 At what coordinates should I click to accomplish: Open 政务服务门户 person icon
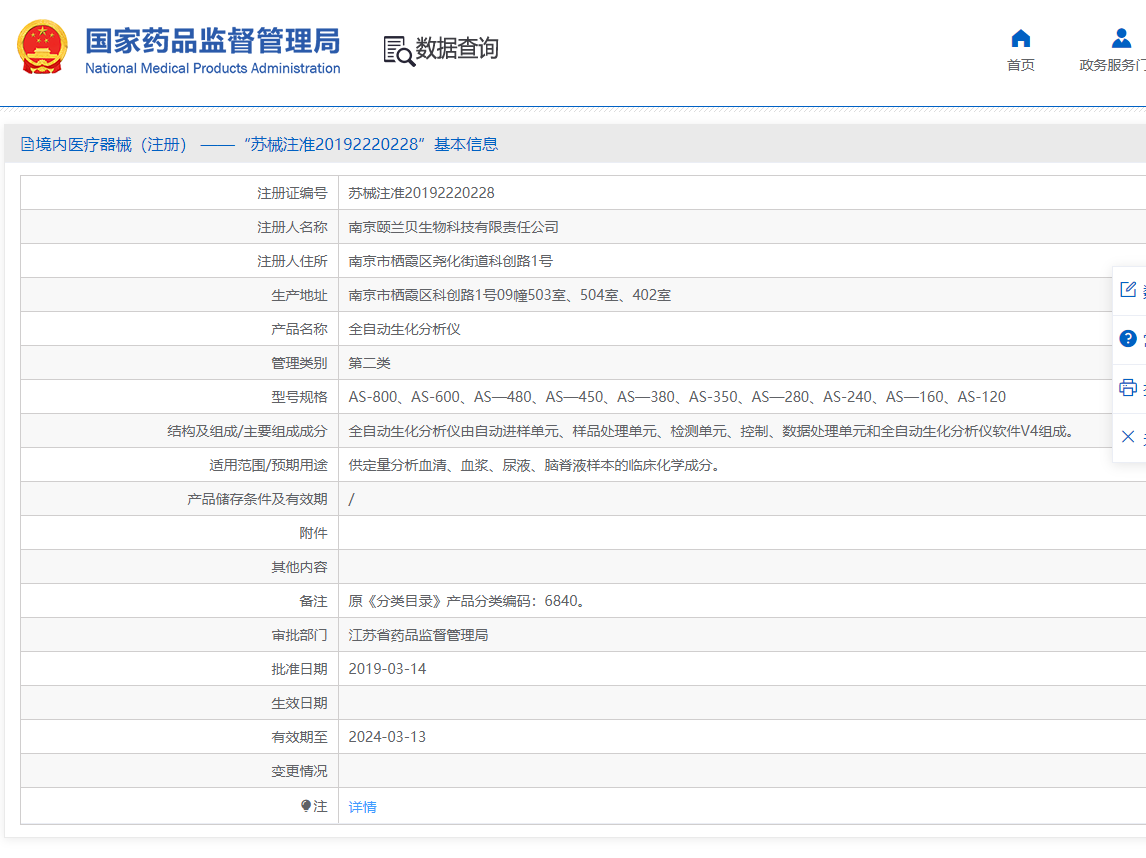1121,38
